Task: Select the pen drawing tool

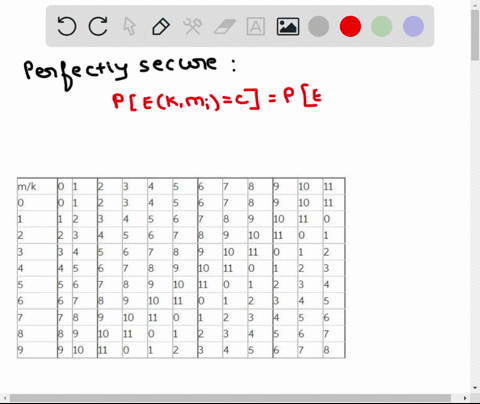Action: 161,27
